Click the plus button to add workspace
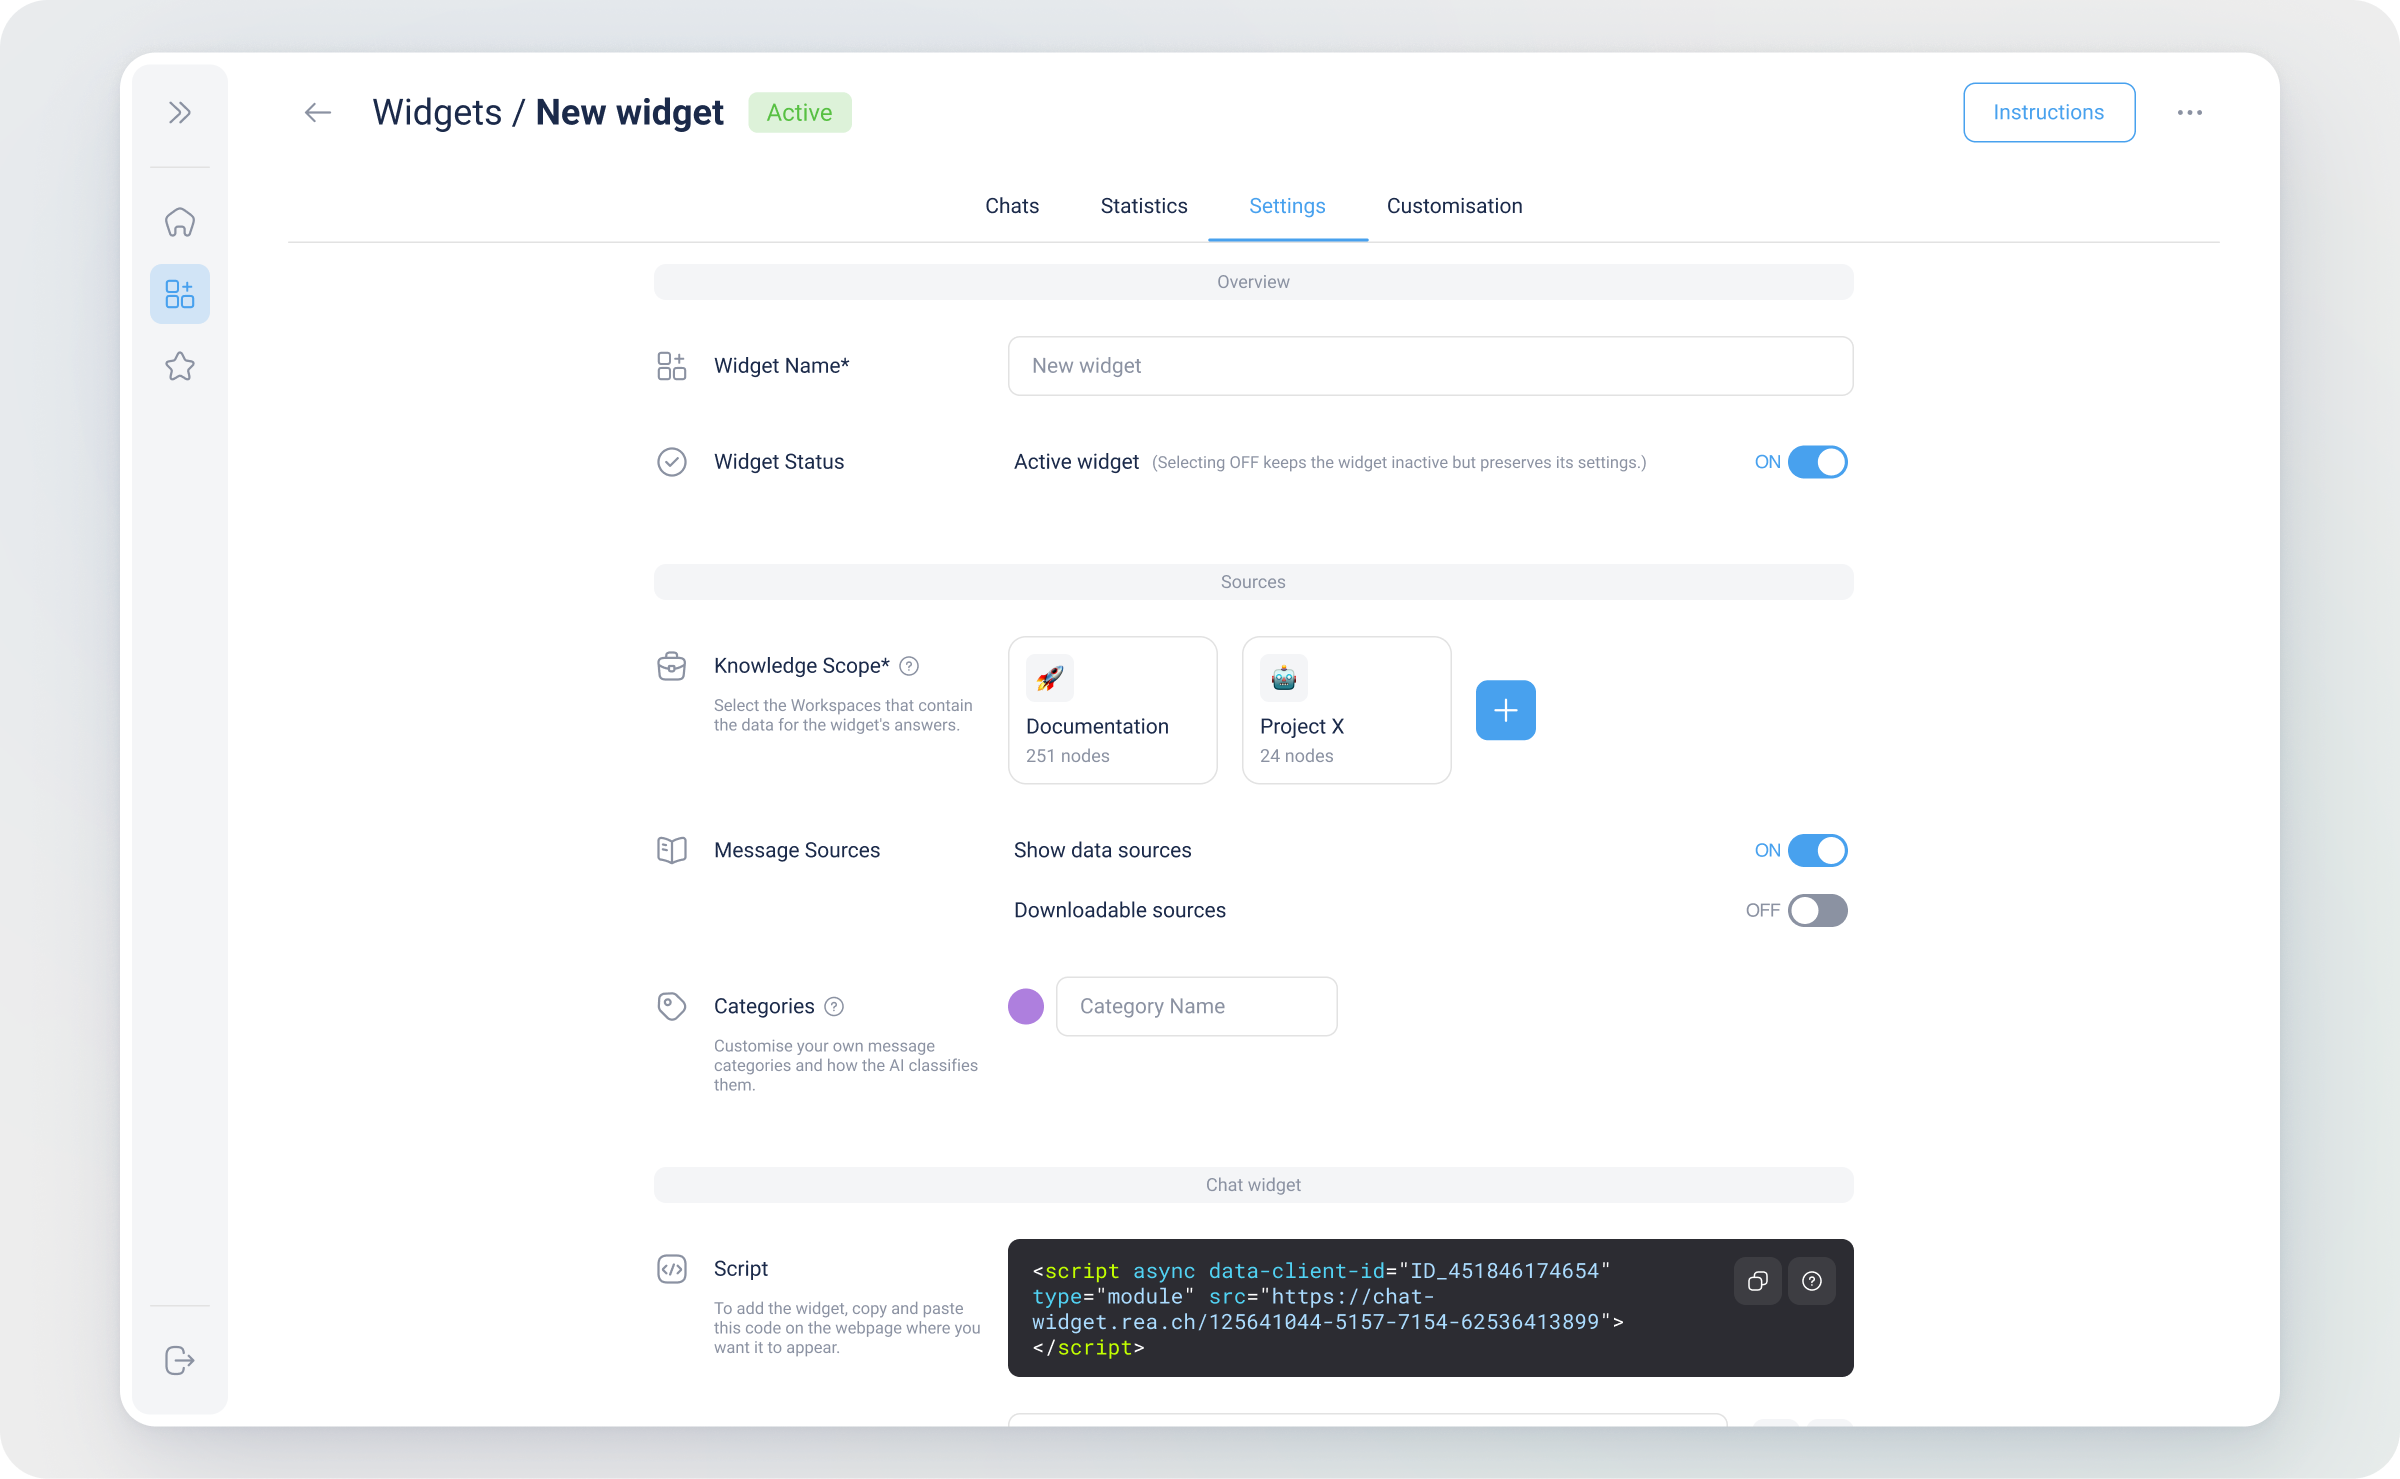Image resolution: width=2400 pixels, height=1479 pixels. pyautogui.click(x=1503, y=710)
